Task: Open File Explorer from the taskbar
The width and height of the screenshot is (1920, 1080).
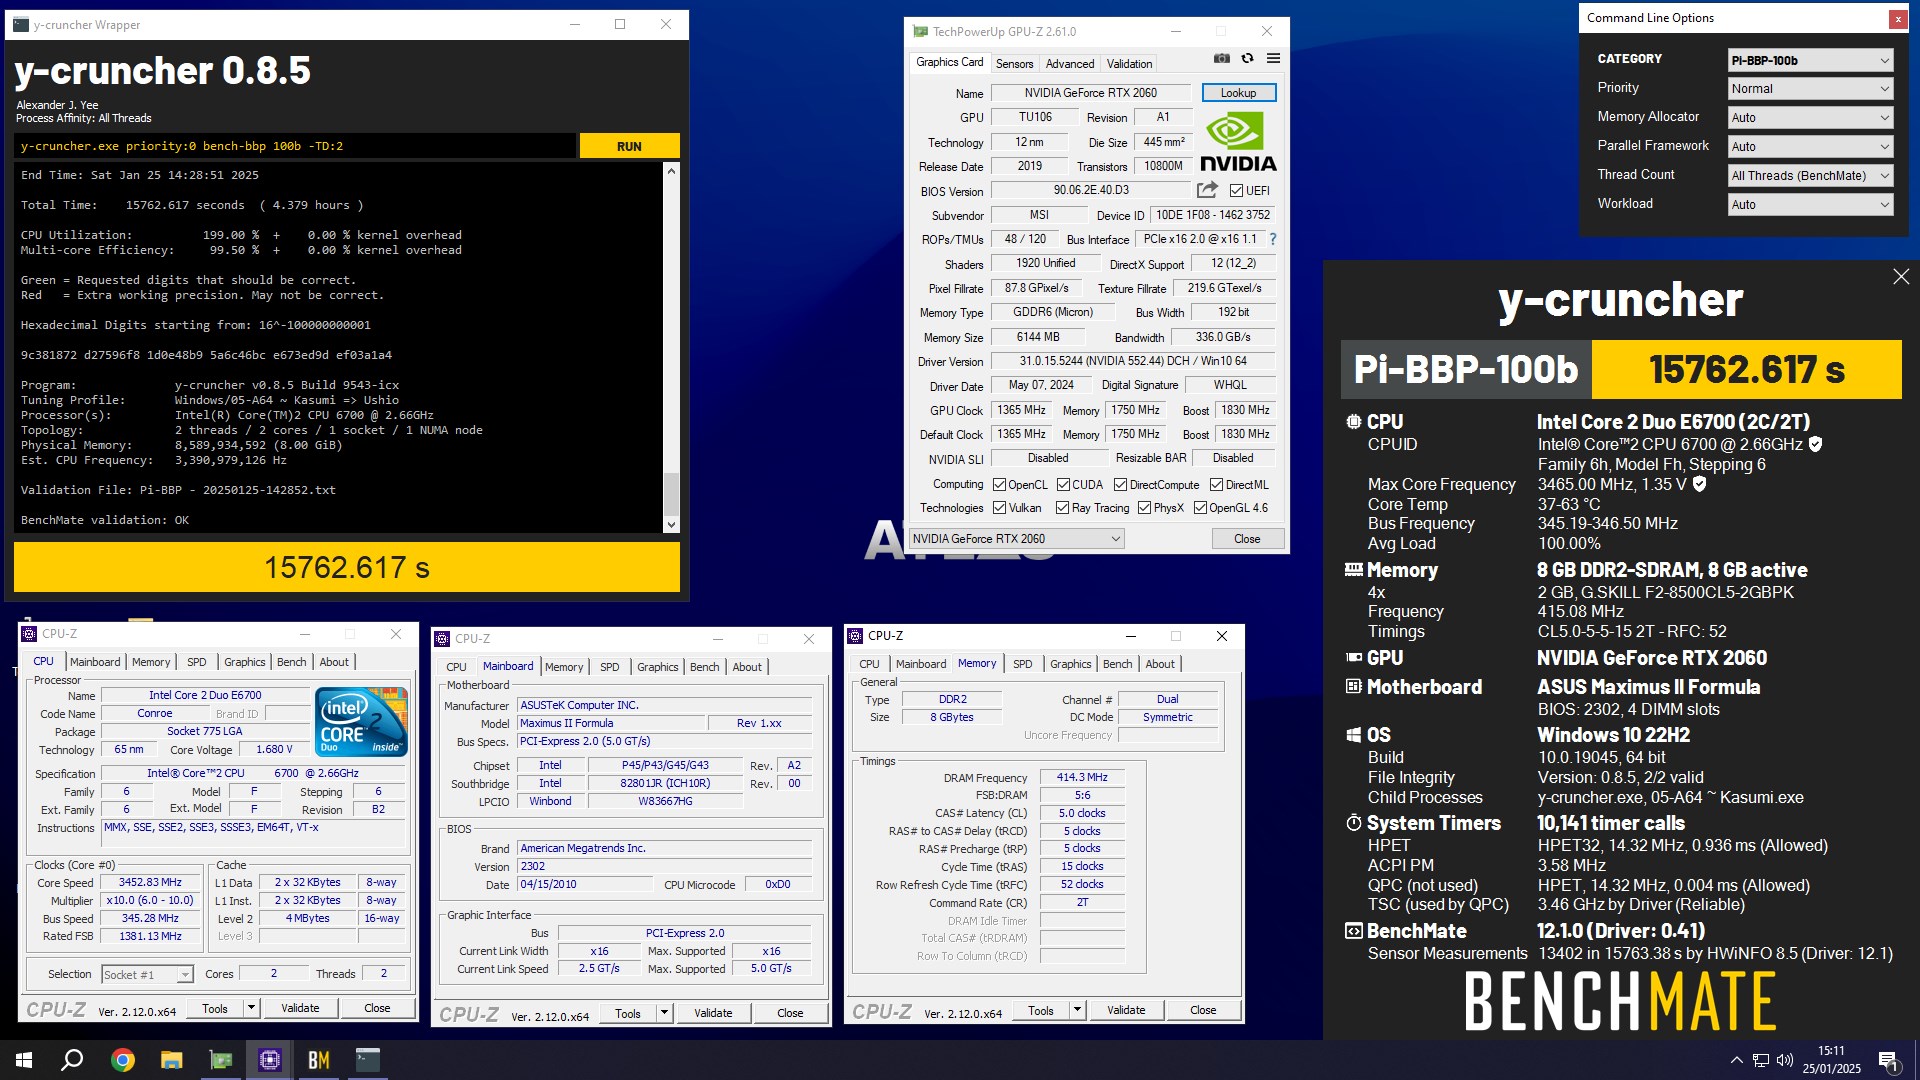Action: tap(171, 1060)
